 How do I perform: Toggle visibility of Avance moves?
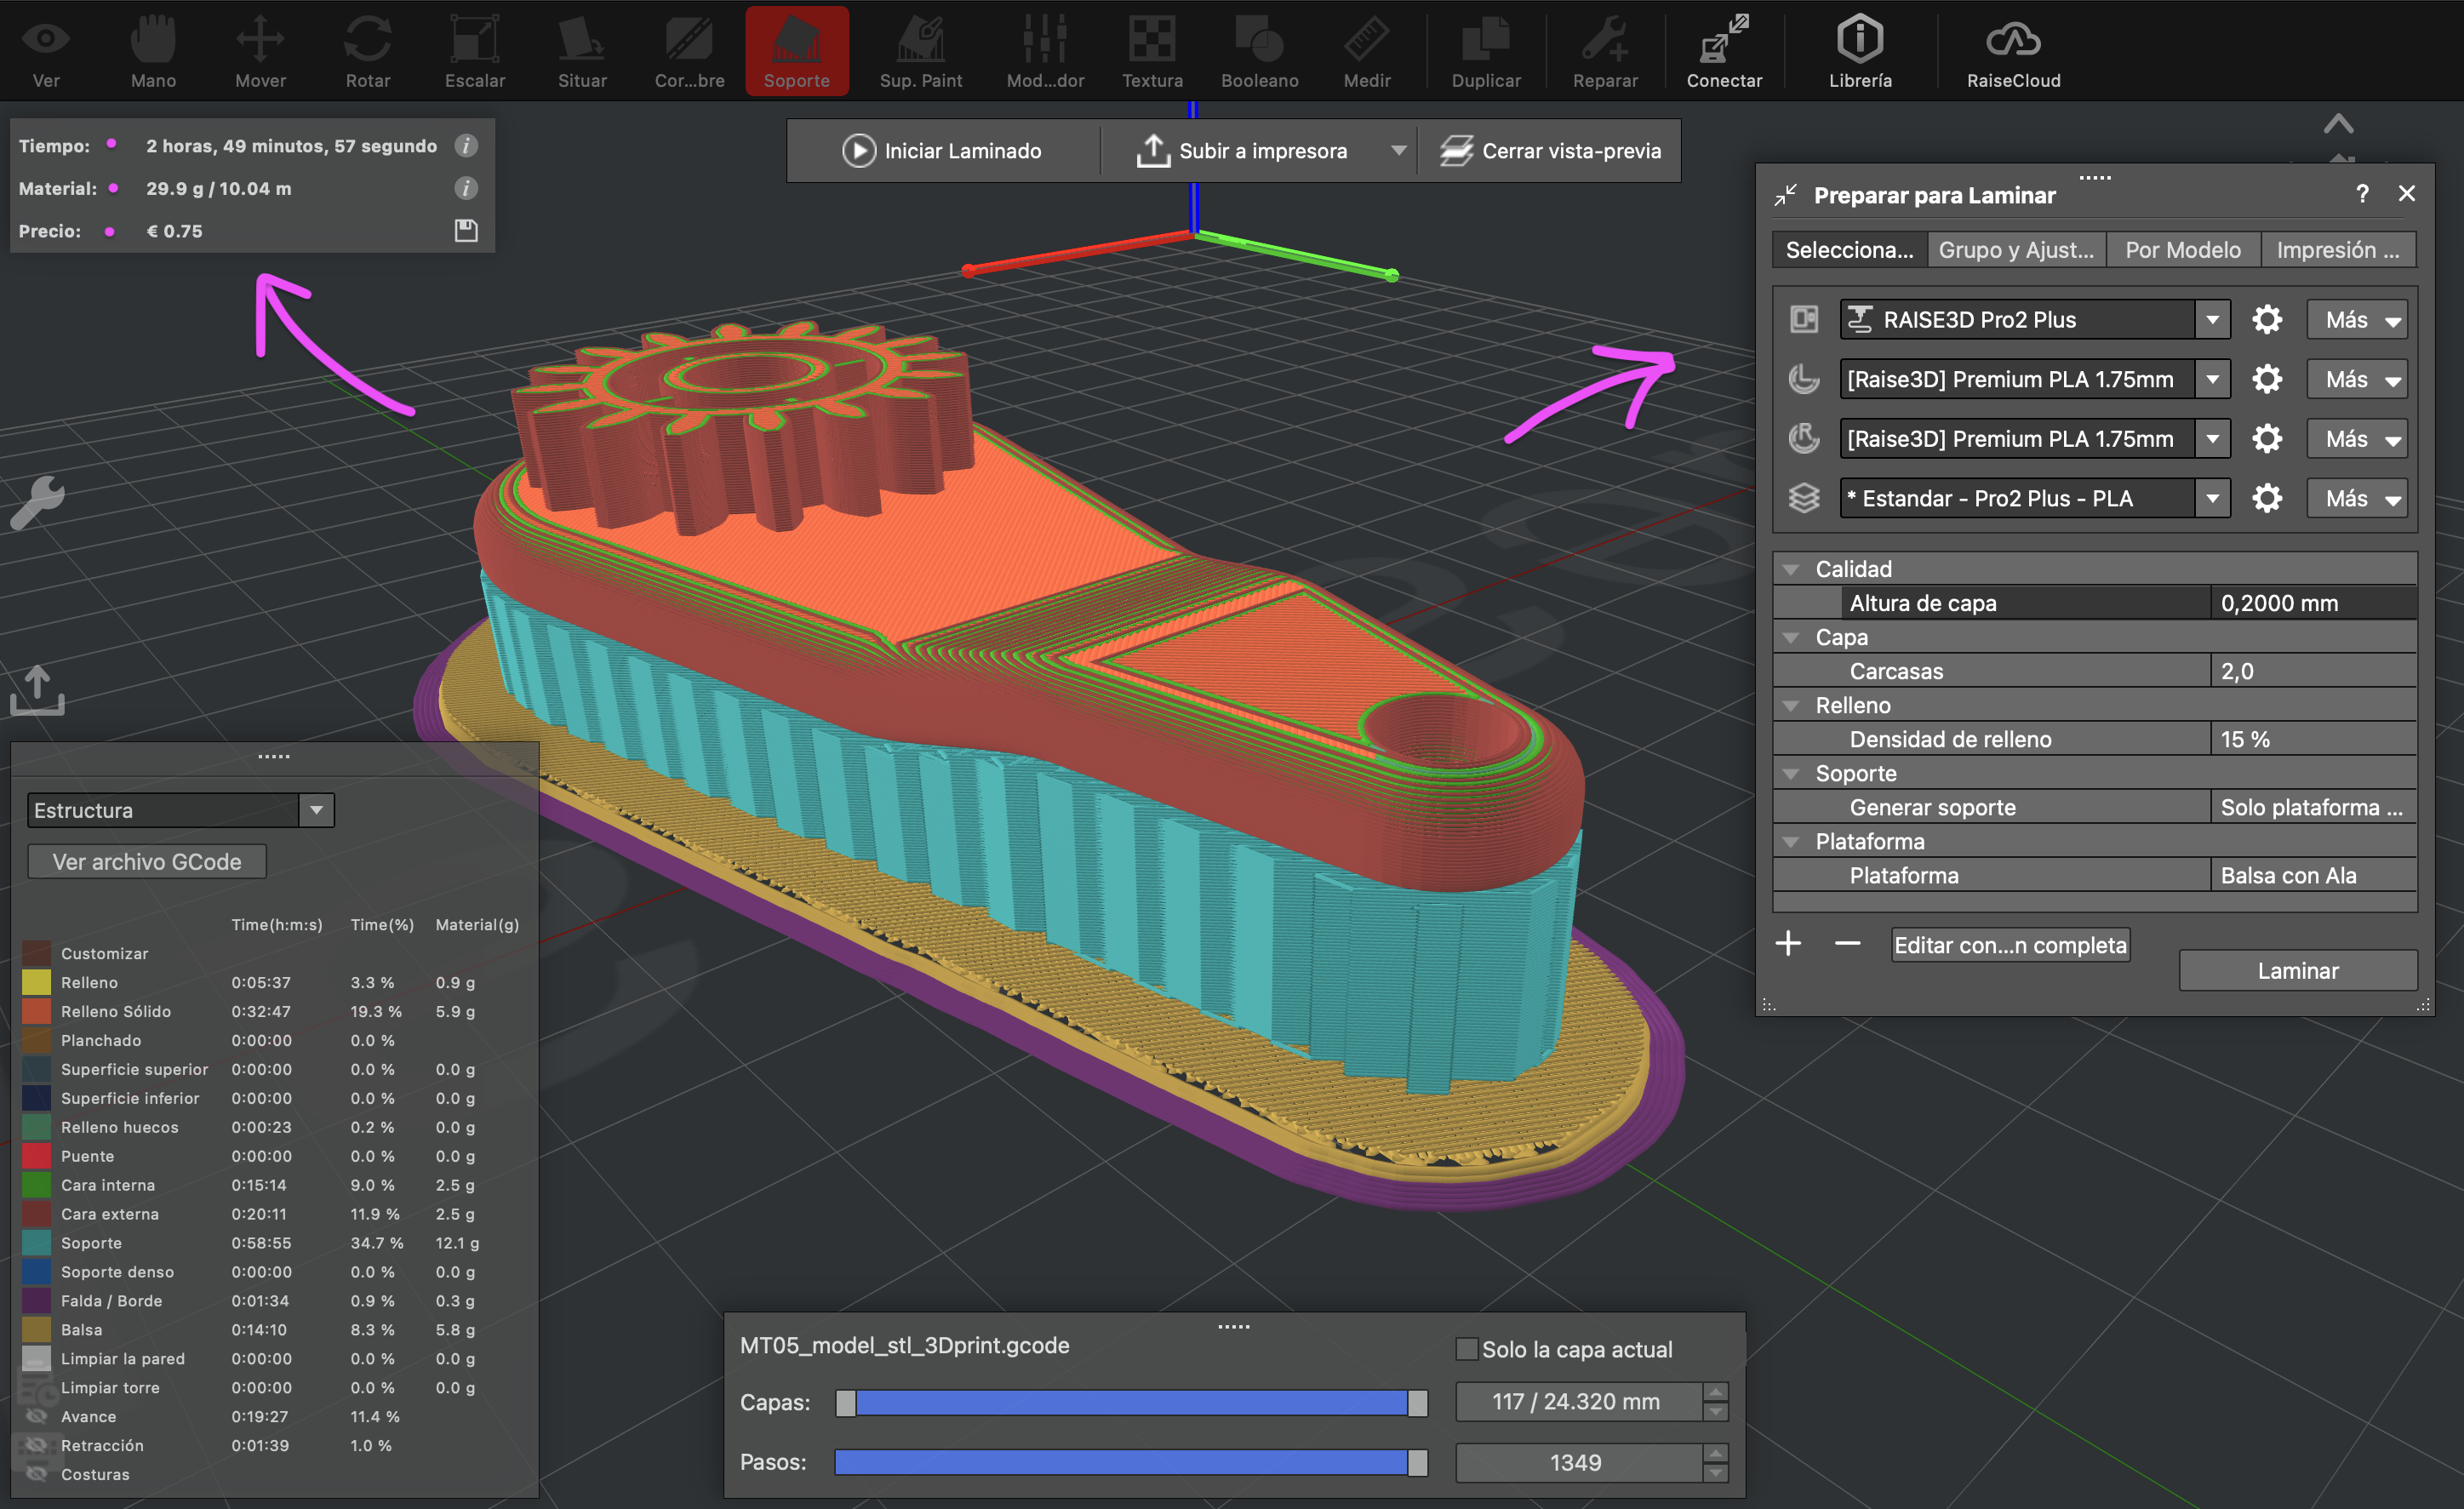pos(37,1416)
